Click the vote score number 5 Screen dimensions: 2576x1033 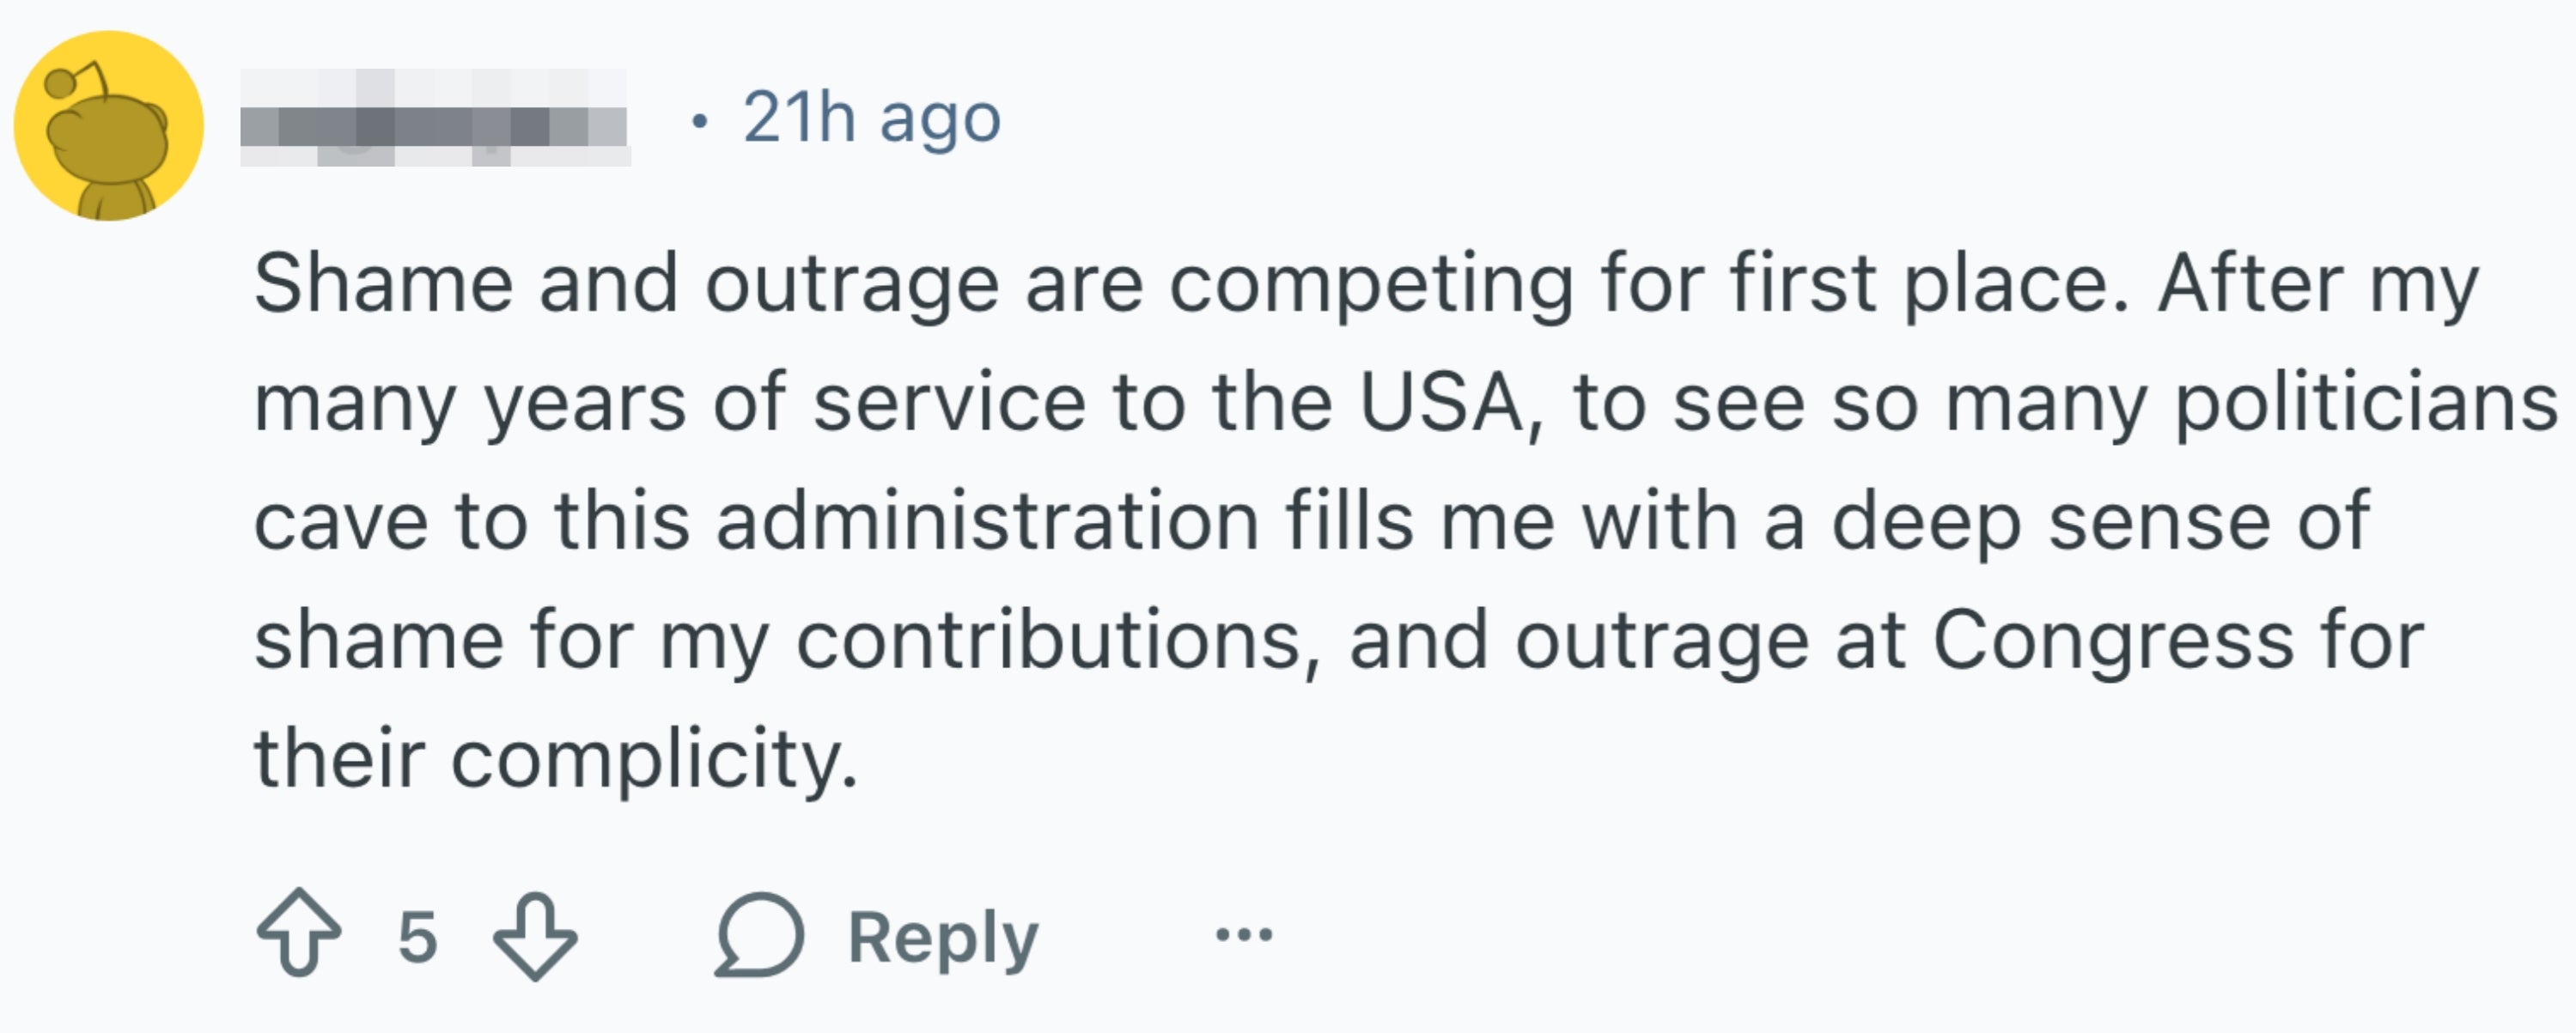[x=417, y=937]
